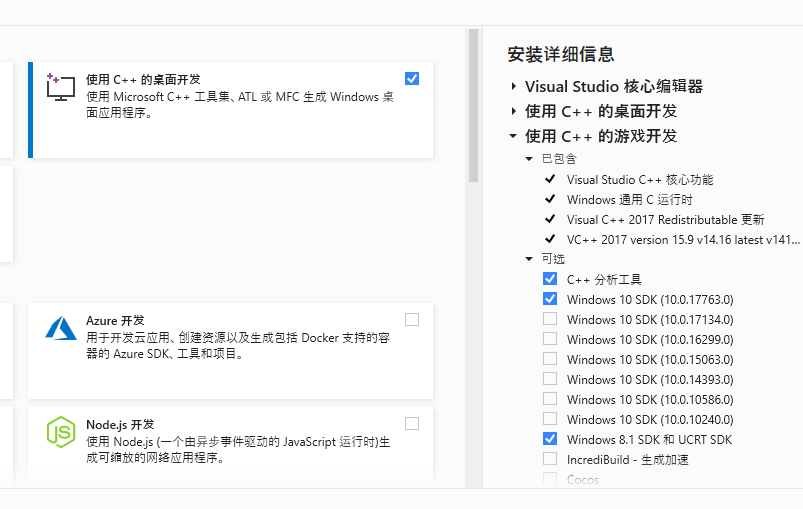Screen dimensions: 803x509
Task: Click checkmark beside Visual Studio C++ 核心功能
Action: (550, 179)
